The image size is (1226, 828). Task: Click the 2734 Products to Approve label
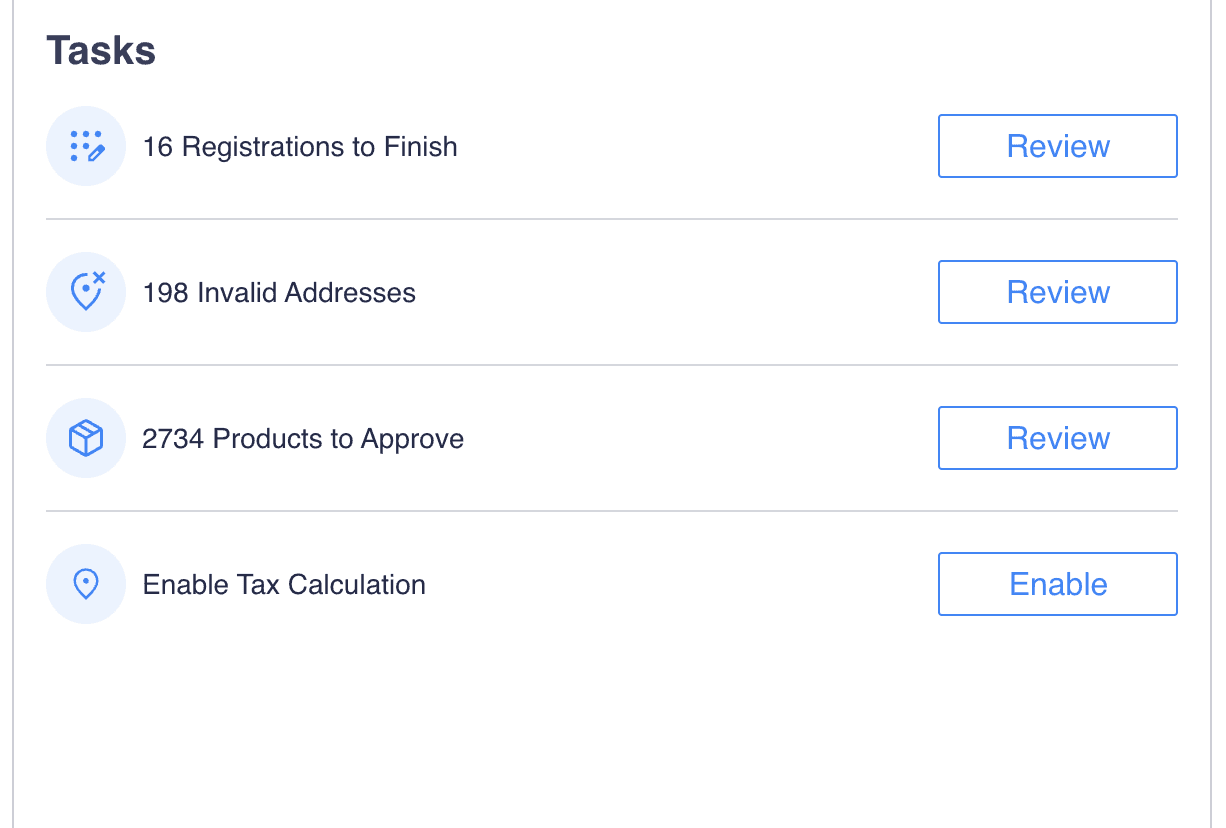303,438
